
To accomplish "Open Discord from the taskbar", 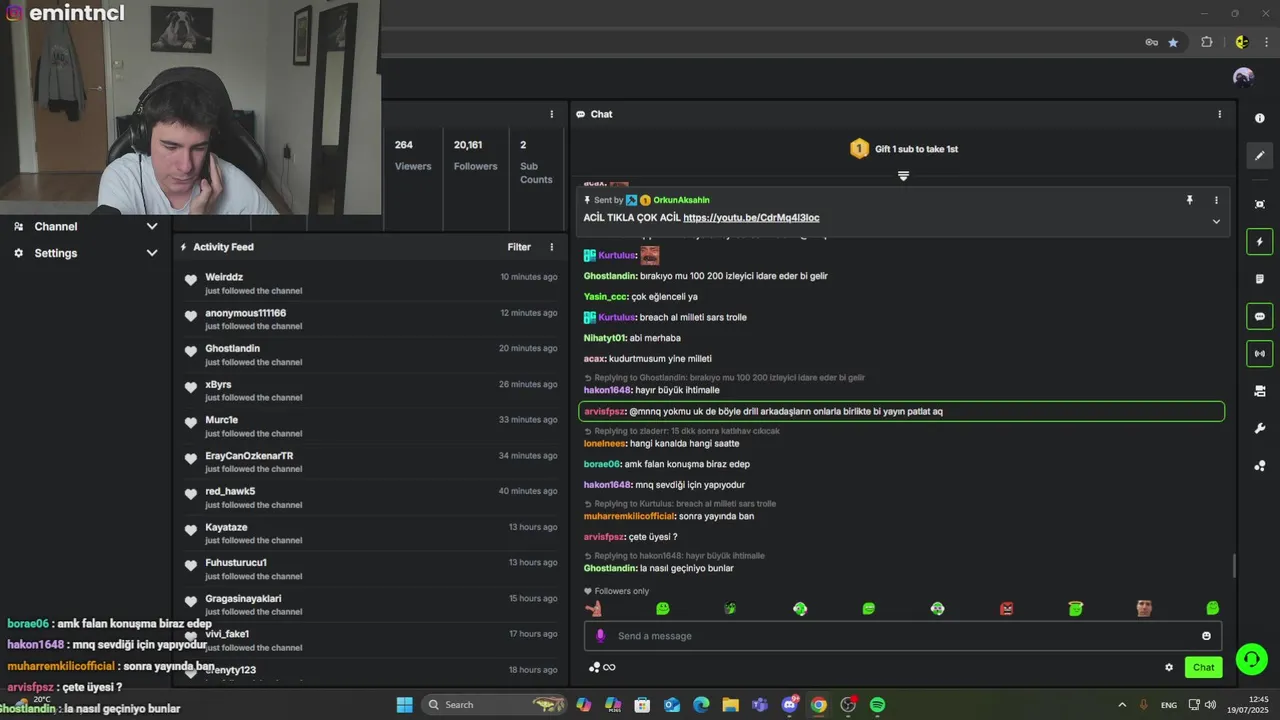I will pos(790,705).
